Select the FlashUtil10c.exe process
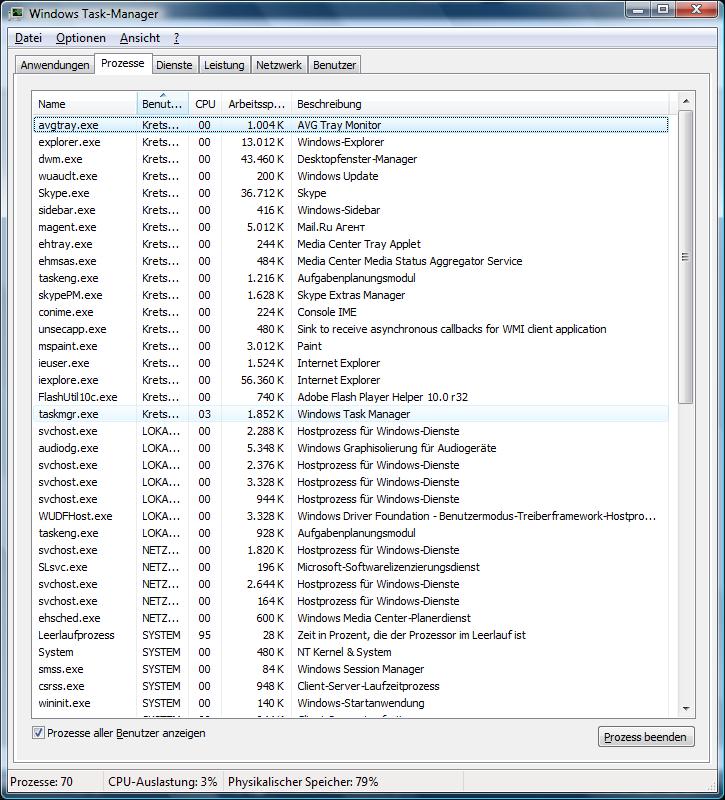 coord(351,397)
